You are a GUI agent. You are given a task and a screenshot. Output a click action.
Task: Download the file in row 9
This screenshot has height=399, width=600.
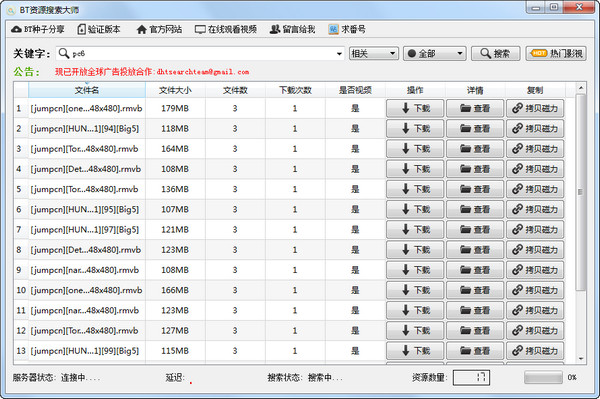coord(415,270)
